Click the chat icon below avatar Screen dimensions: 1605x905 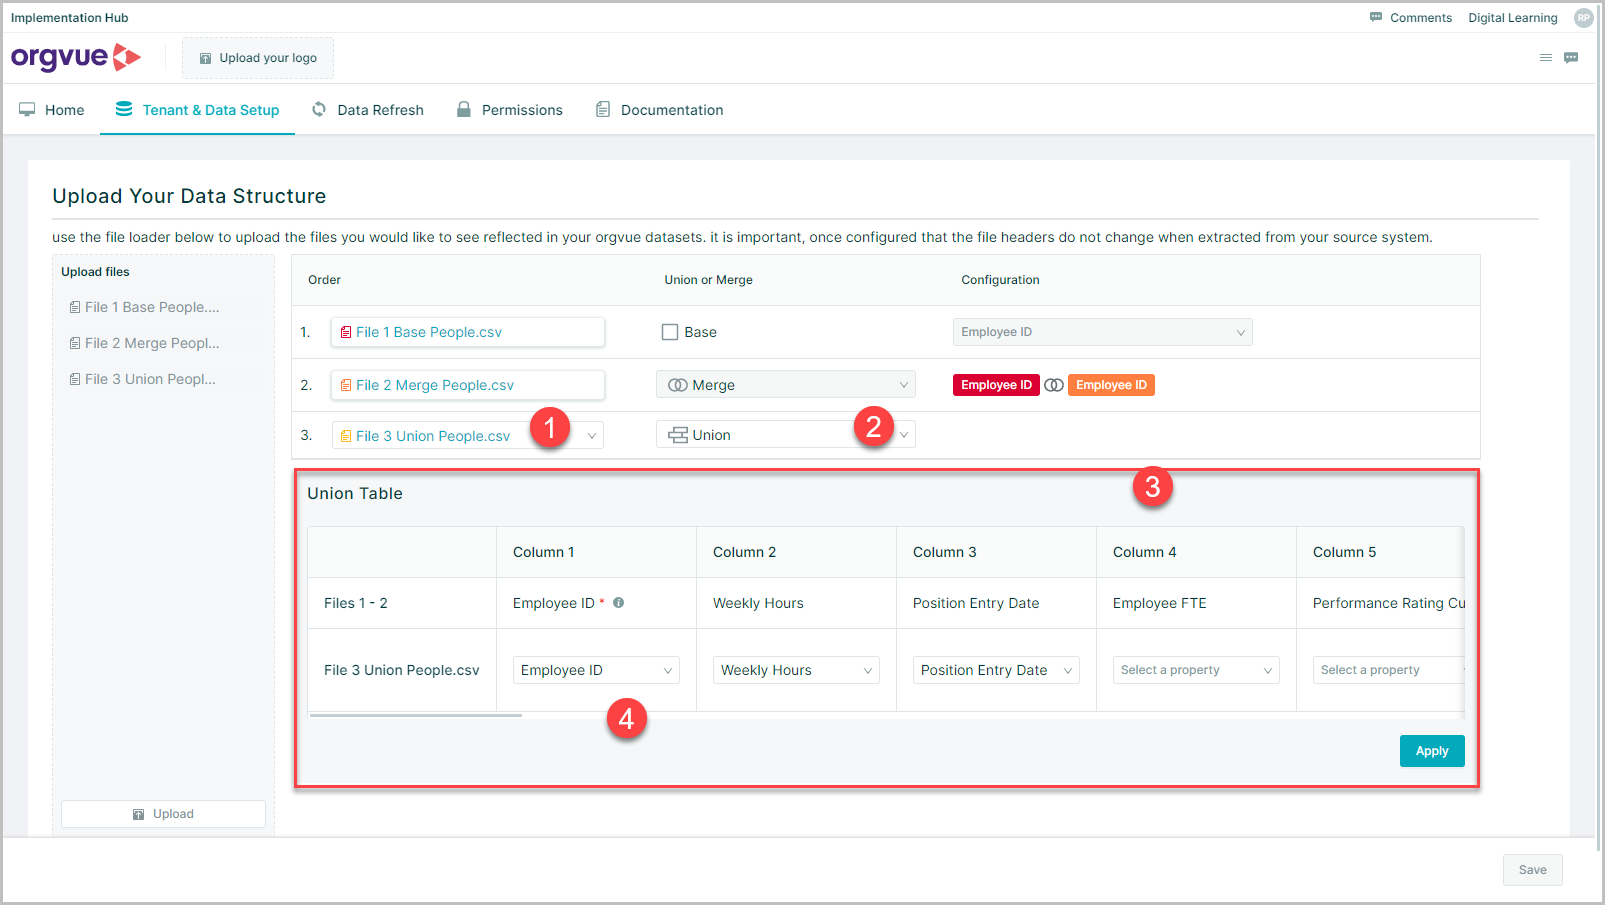tap(1571, 58)
